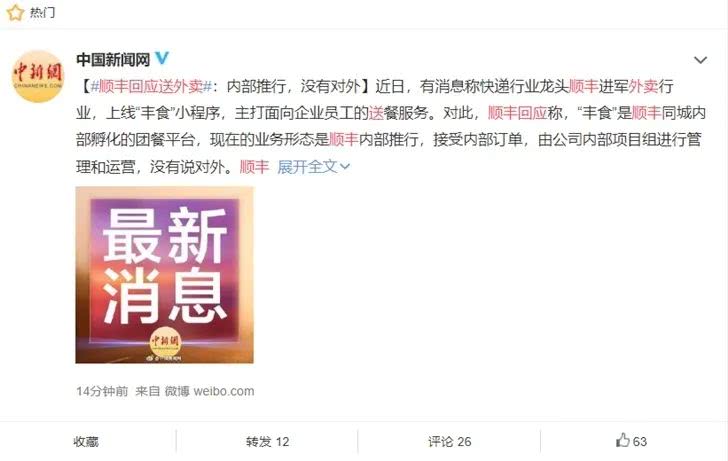Click the 微博 weibo.com source link
This screenshot has width=728, height=461.
[209, 391]
